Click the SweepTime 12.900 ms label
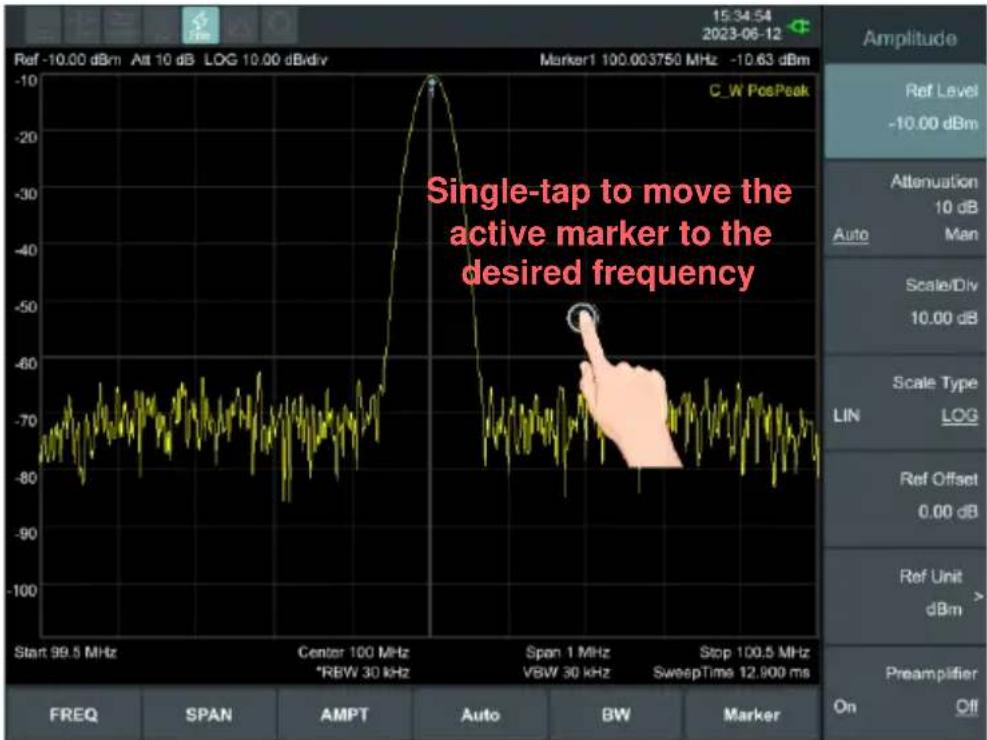Screen dimensions: 987x740 (x=731, y=673)
